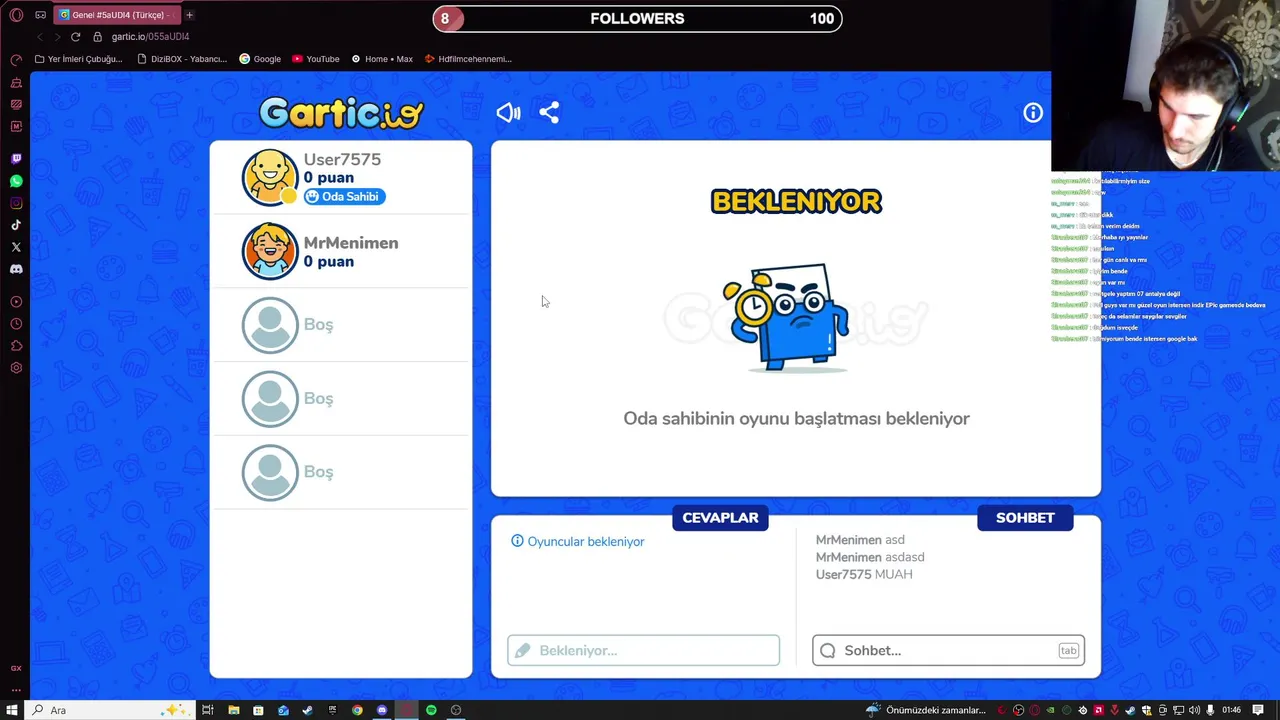Image resolution: width=1280 pixels, height=720 pixels.
Task: Open the Windows Start menu
Action: [12, 710]
